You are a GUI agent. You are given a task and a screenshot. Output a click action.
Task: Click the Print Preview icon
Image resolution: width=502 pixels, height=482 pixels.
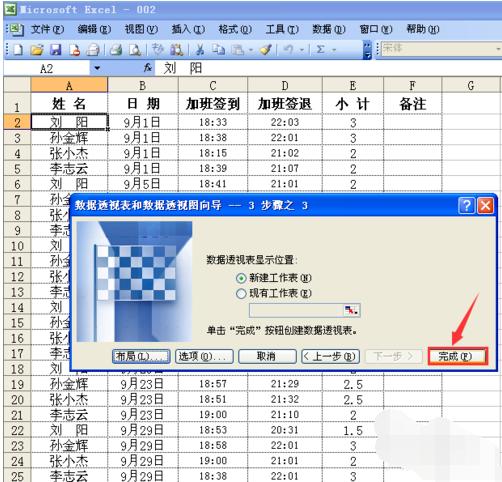135,50
